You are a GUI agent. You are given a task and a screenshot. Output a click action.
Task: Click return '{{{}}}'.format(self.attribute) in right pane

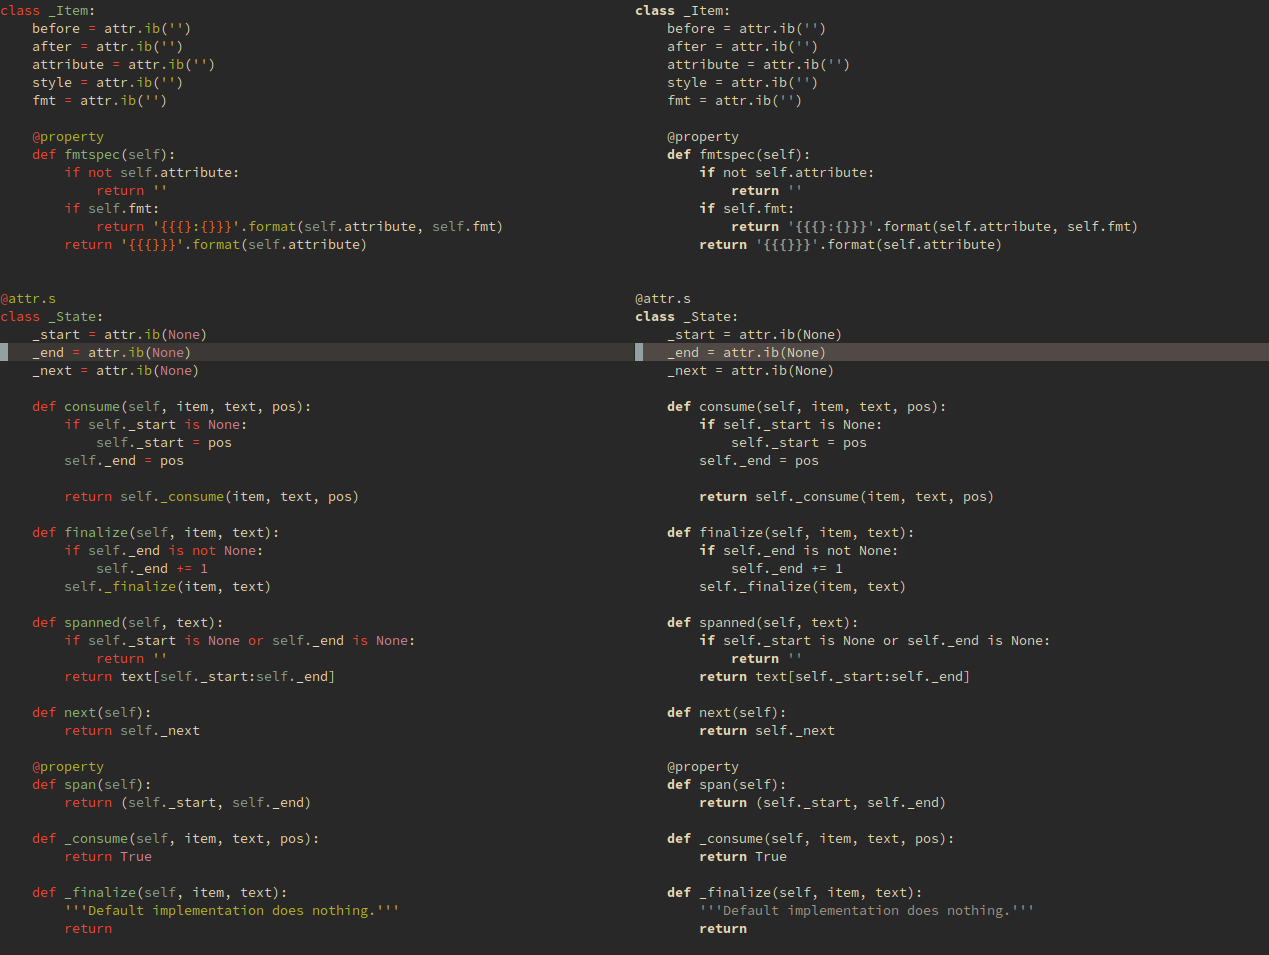point(850,245)
